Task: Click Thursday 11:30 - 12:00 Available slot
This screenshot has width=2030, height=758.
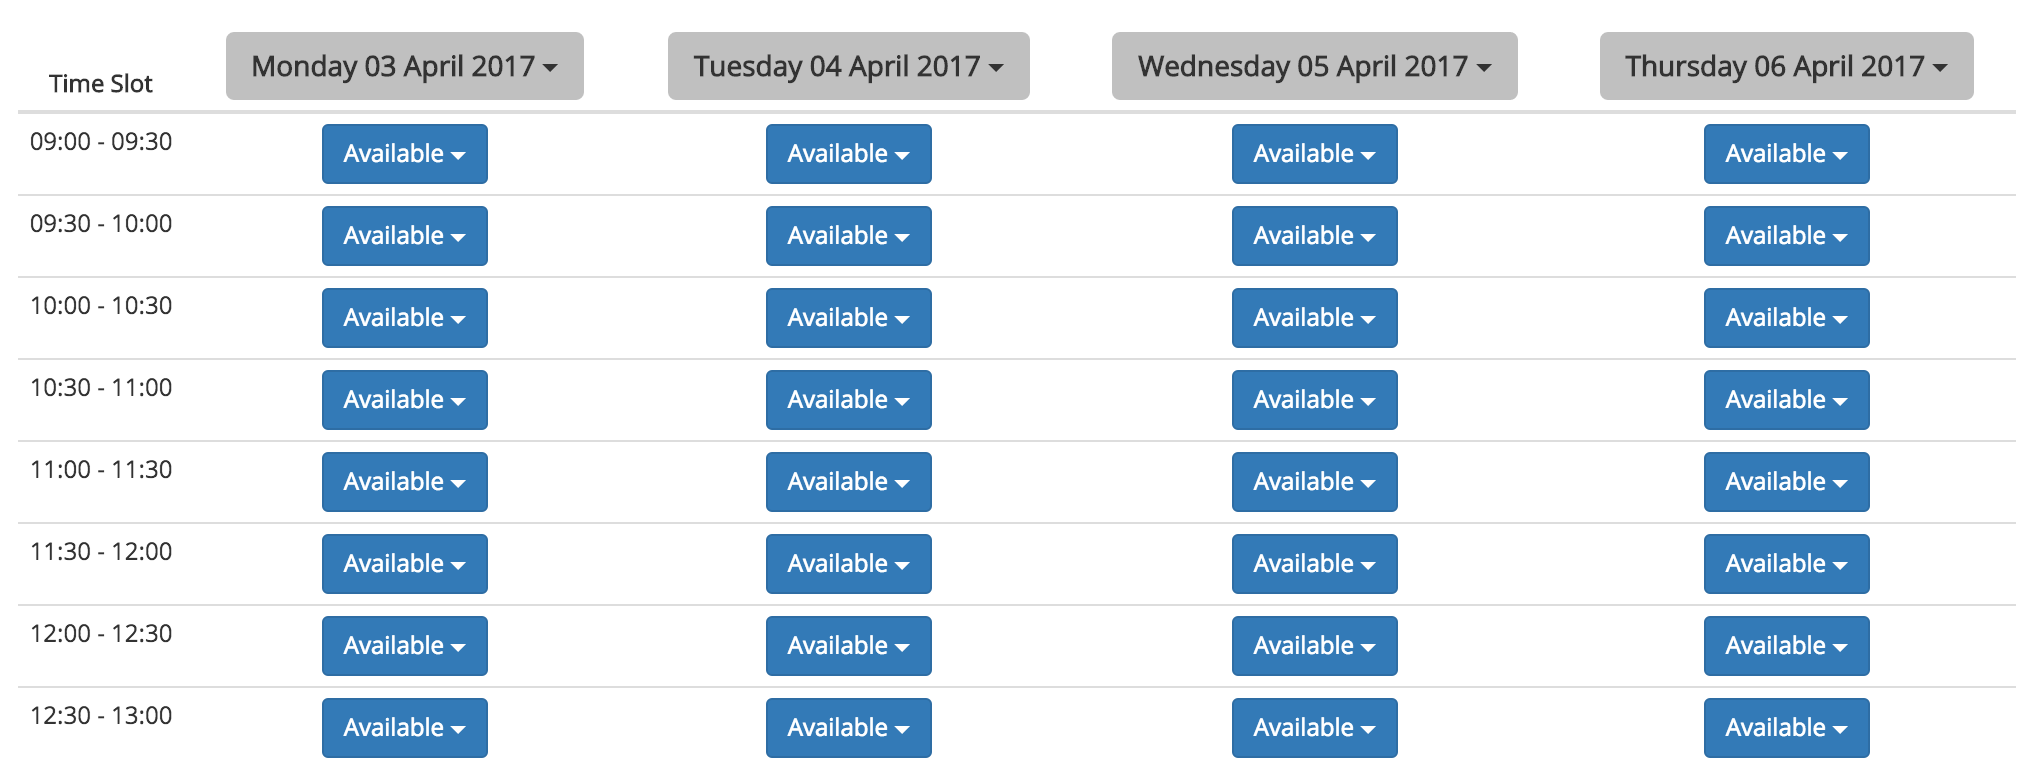Action: click(1787, 564)
